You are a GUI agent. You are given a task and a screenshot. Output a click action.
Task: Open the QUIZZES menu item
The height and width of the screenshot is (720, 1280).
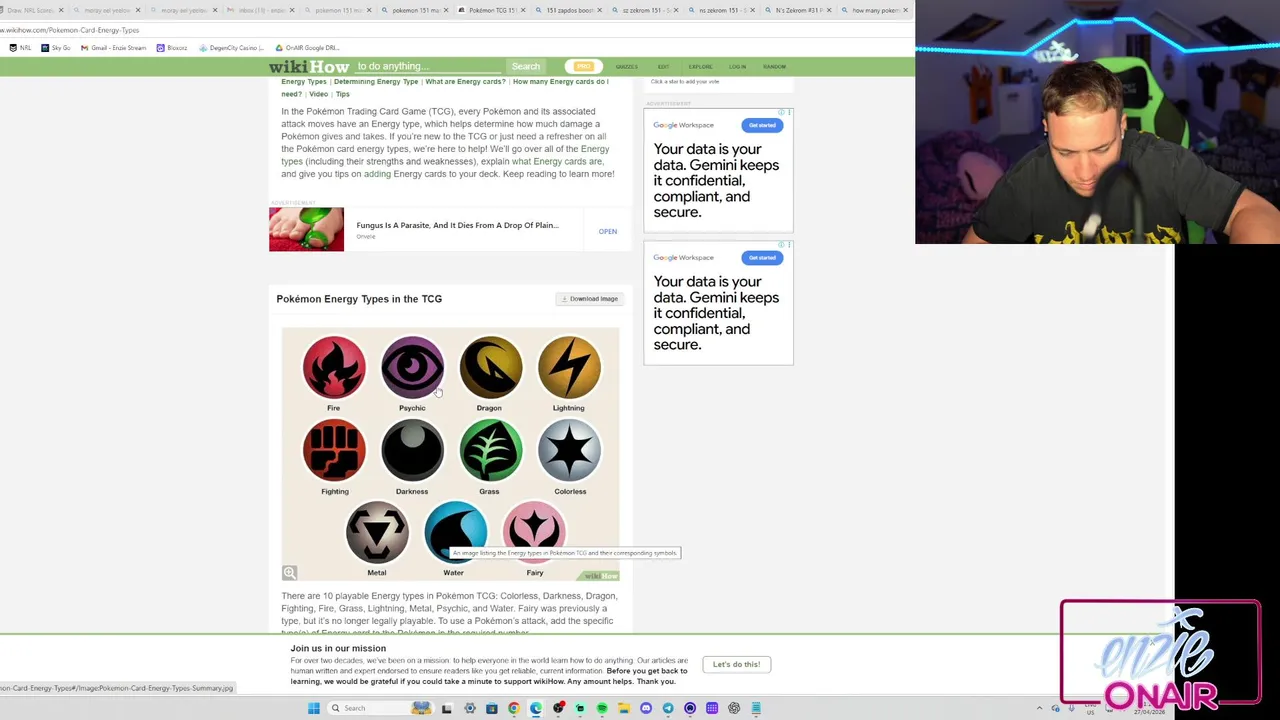click(x=627, y=67)
